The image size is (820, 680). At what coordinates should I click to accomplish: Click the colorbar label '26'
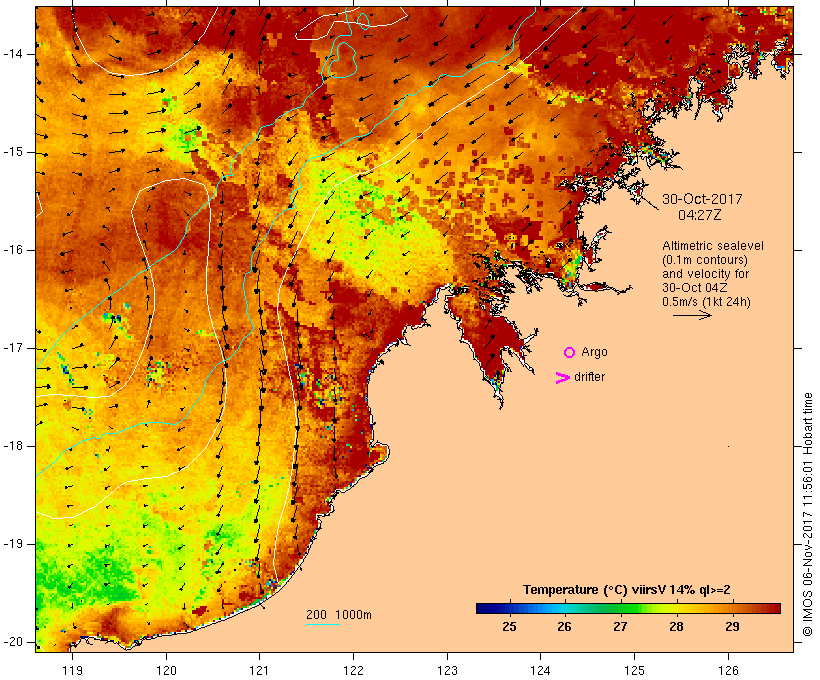pyautogui.click(x=564, y=627)
